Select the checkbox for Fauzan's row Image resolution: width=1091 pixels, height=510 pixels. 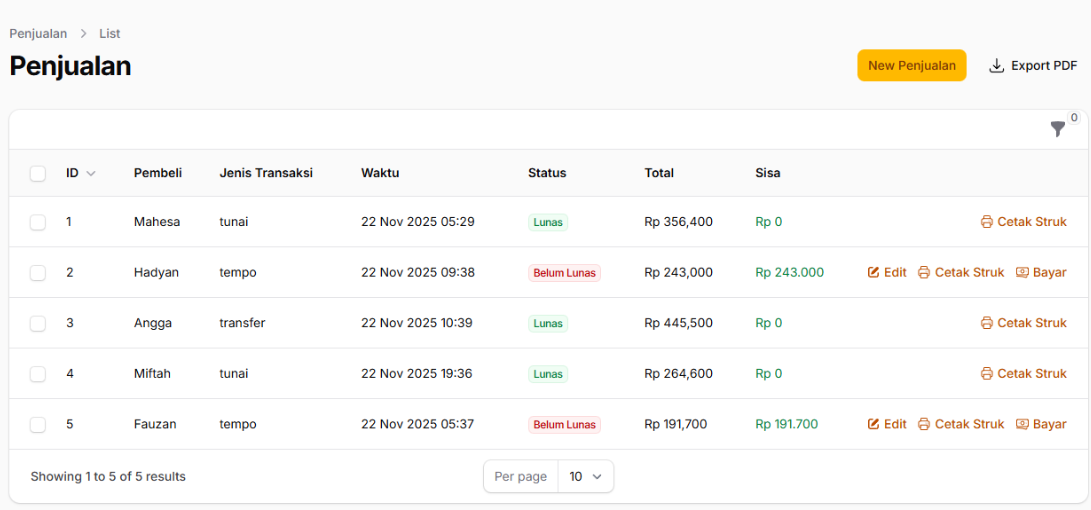[38, 424]
